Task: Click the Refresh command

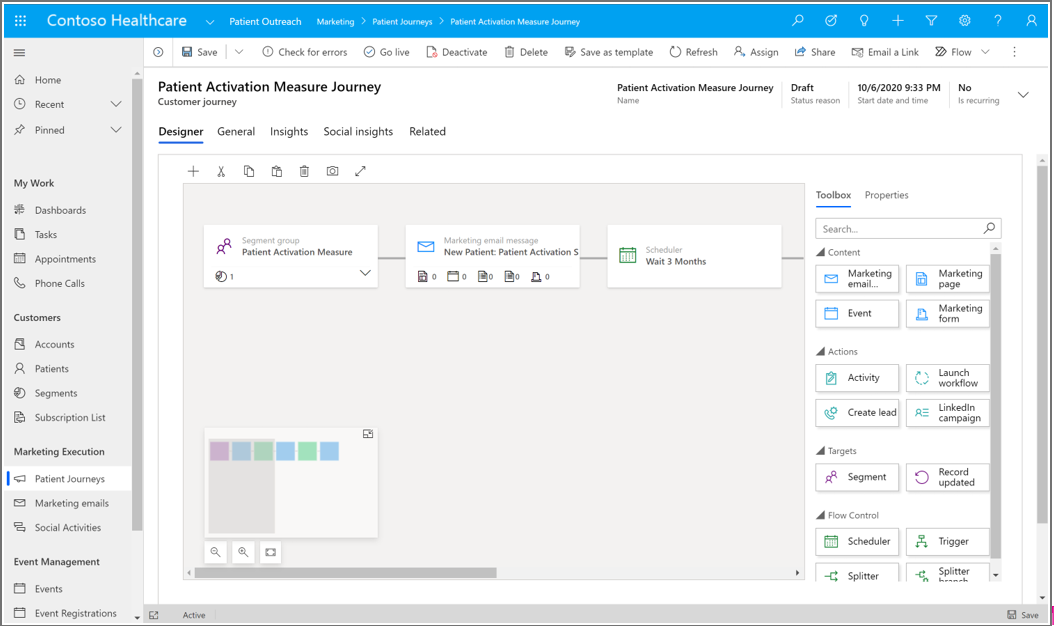Action: click(693, 52)
